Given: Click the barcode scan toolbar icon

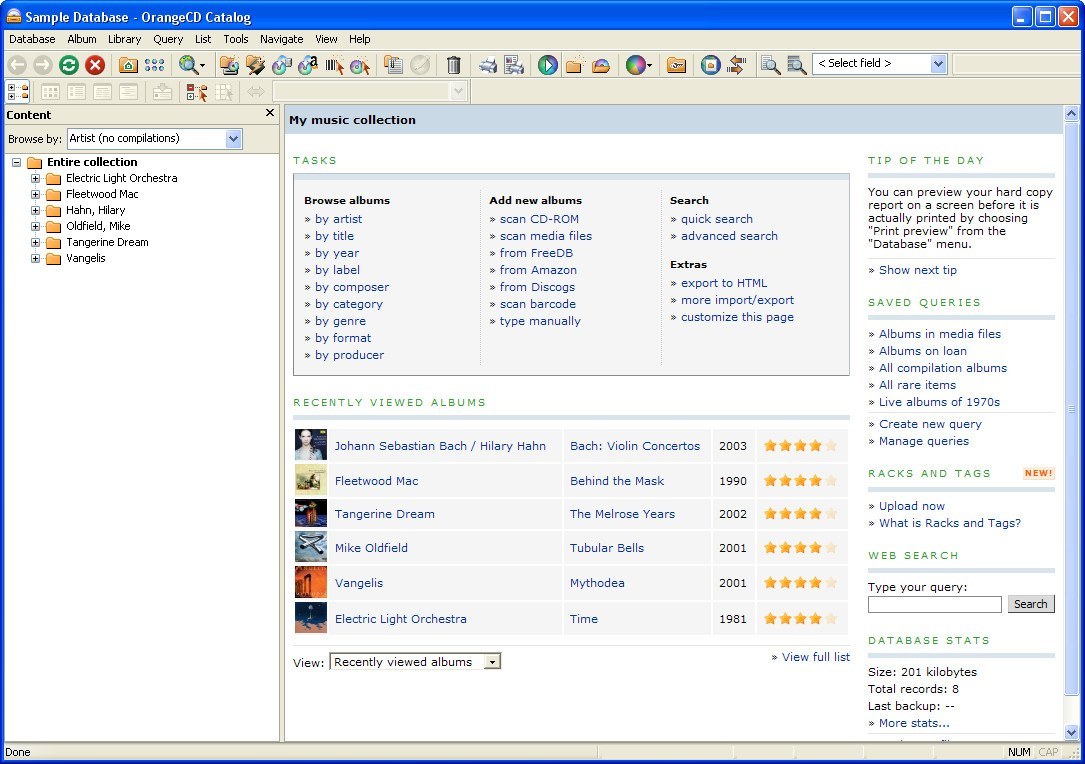Looking at the screenshot, I should click(334, 65).
